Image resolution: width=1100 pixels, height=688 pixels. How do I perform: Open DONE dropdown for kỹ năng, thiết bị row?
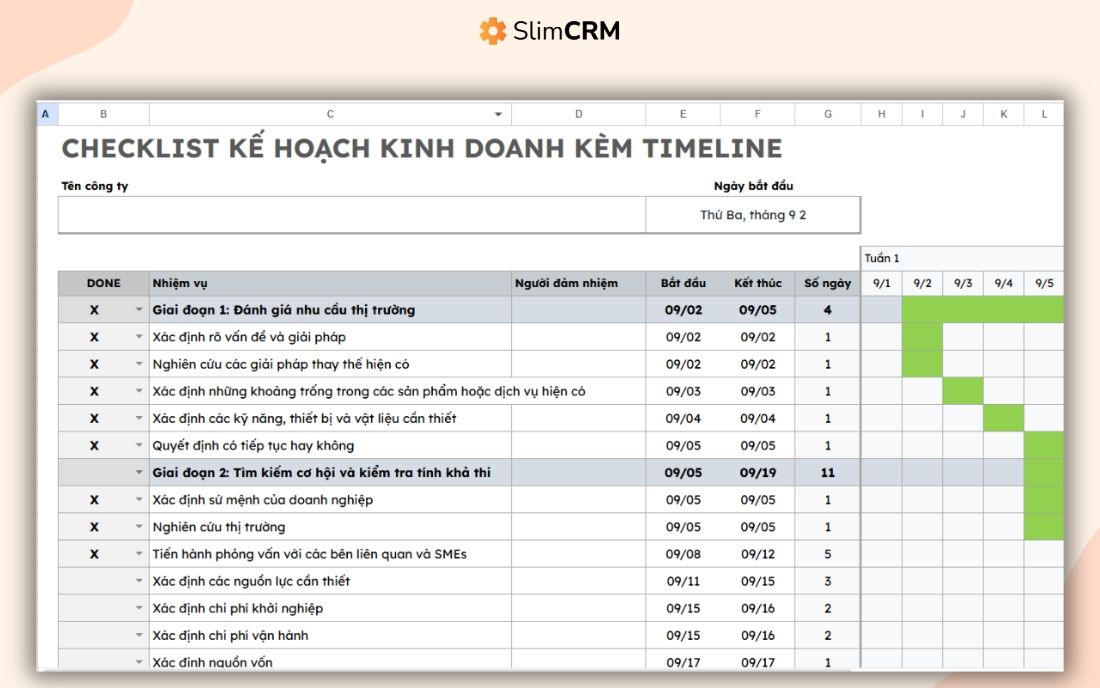click(x=139, y=418)
